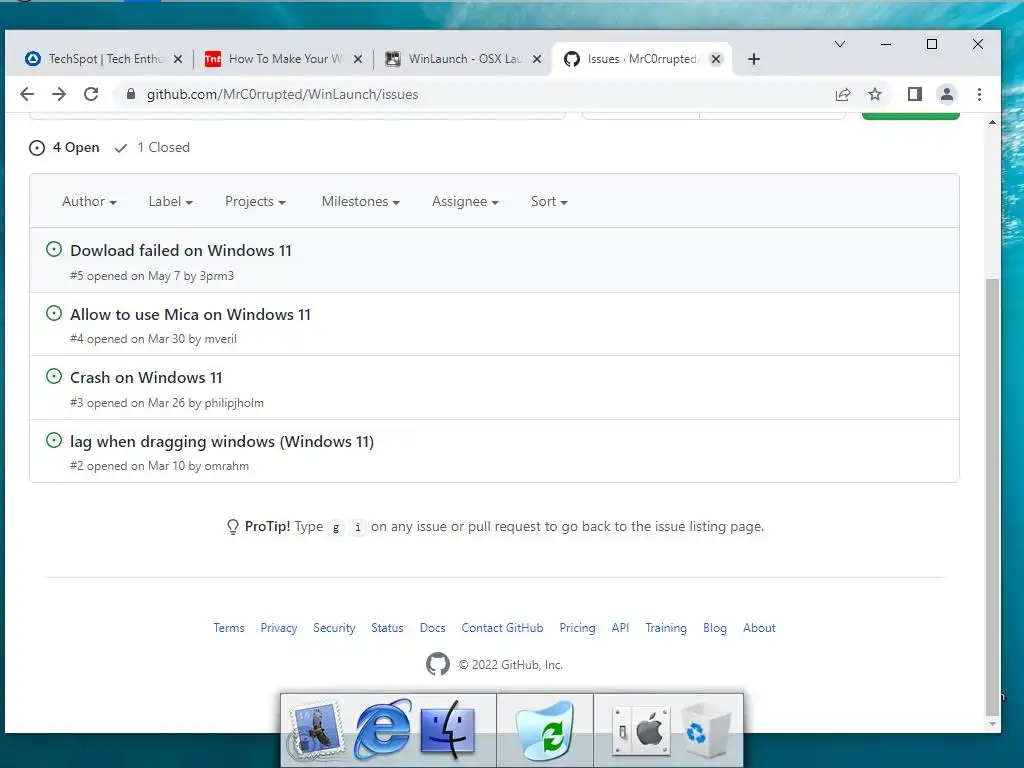Expand the Projects filter dropdown
The height and width of the screenshot is (768, 1024).
(255, 201)
